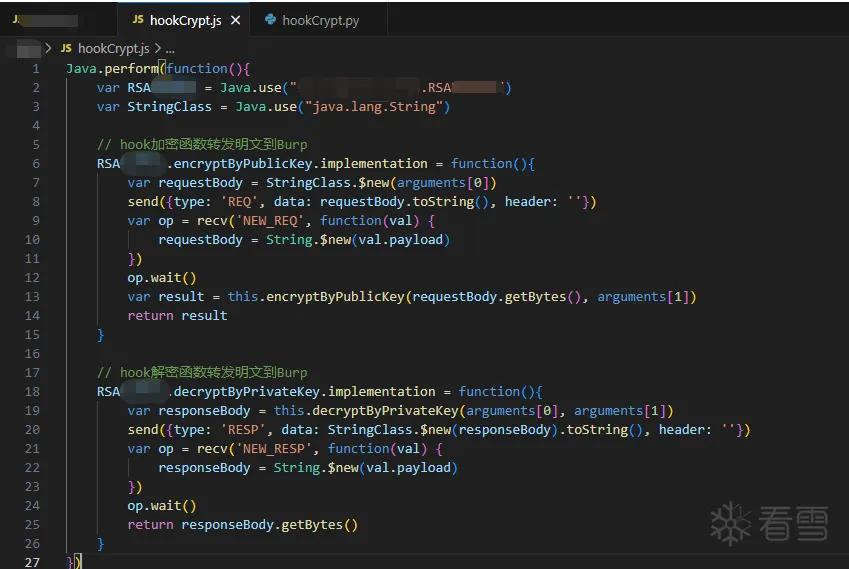Expand the chevron after hookCrypt.js breadcrumb
This screenshot has width=849, height=569.
[158, 49]
